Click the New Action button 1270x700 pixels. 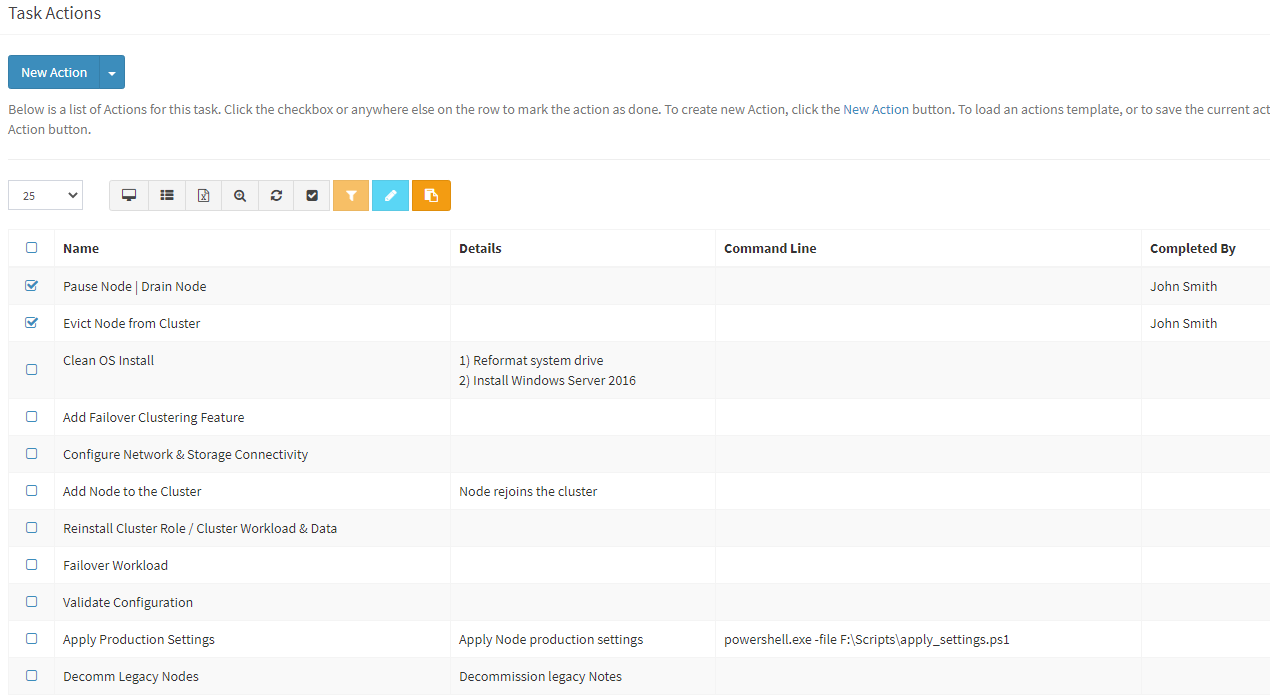click(54, 73)
